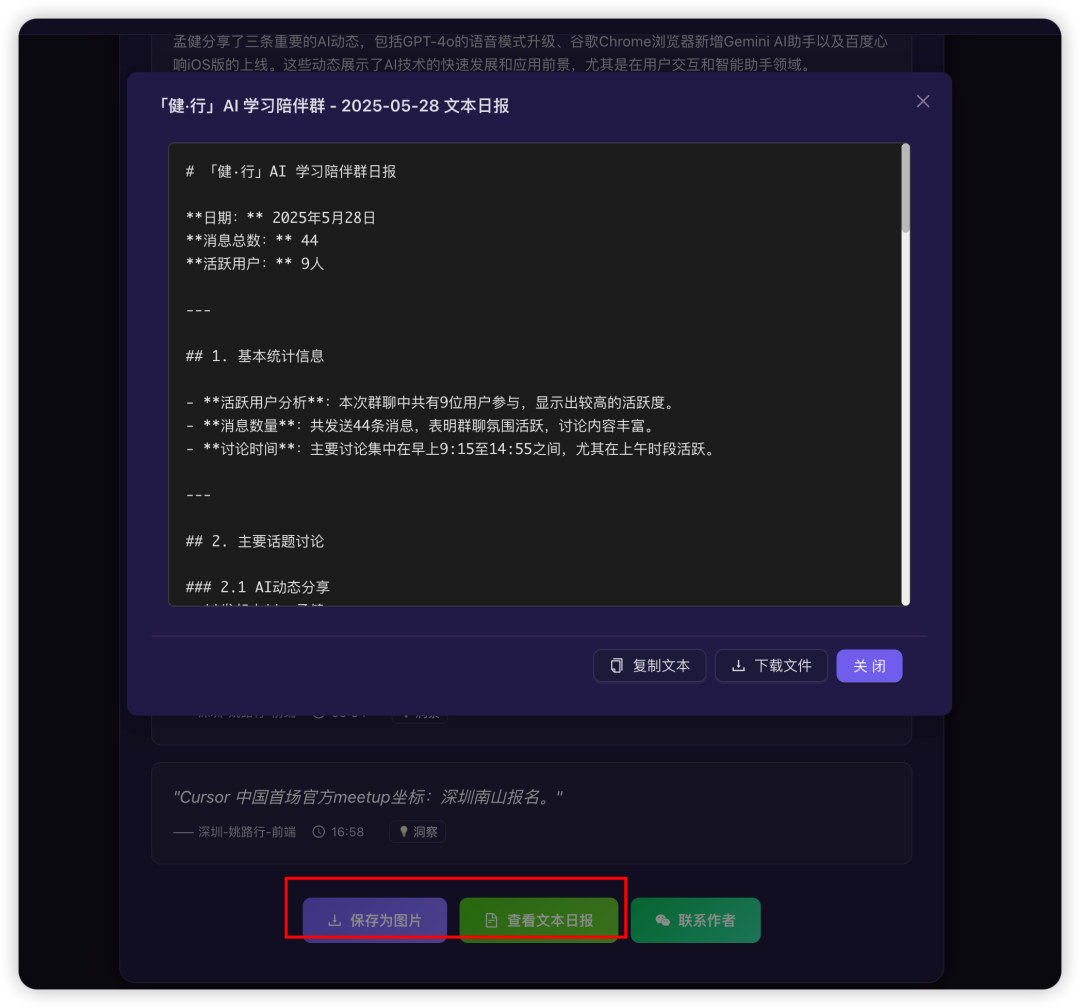Click the 讨论时间 bullet line

point(453,449)
